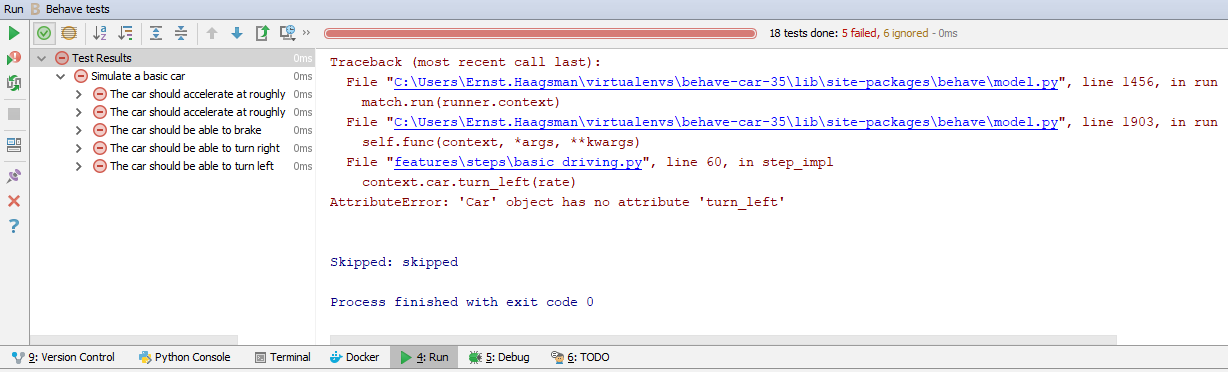Viewport: 1228px width, 372px height.
Task: Open the Terminal tool tab
Action: (282, 357)
